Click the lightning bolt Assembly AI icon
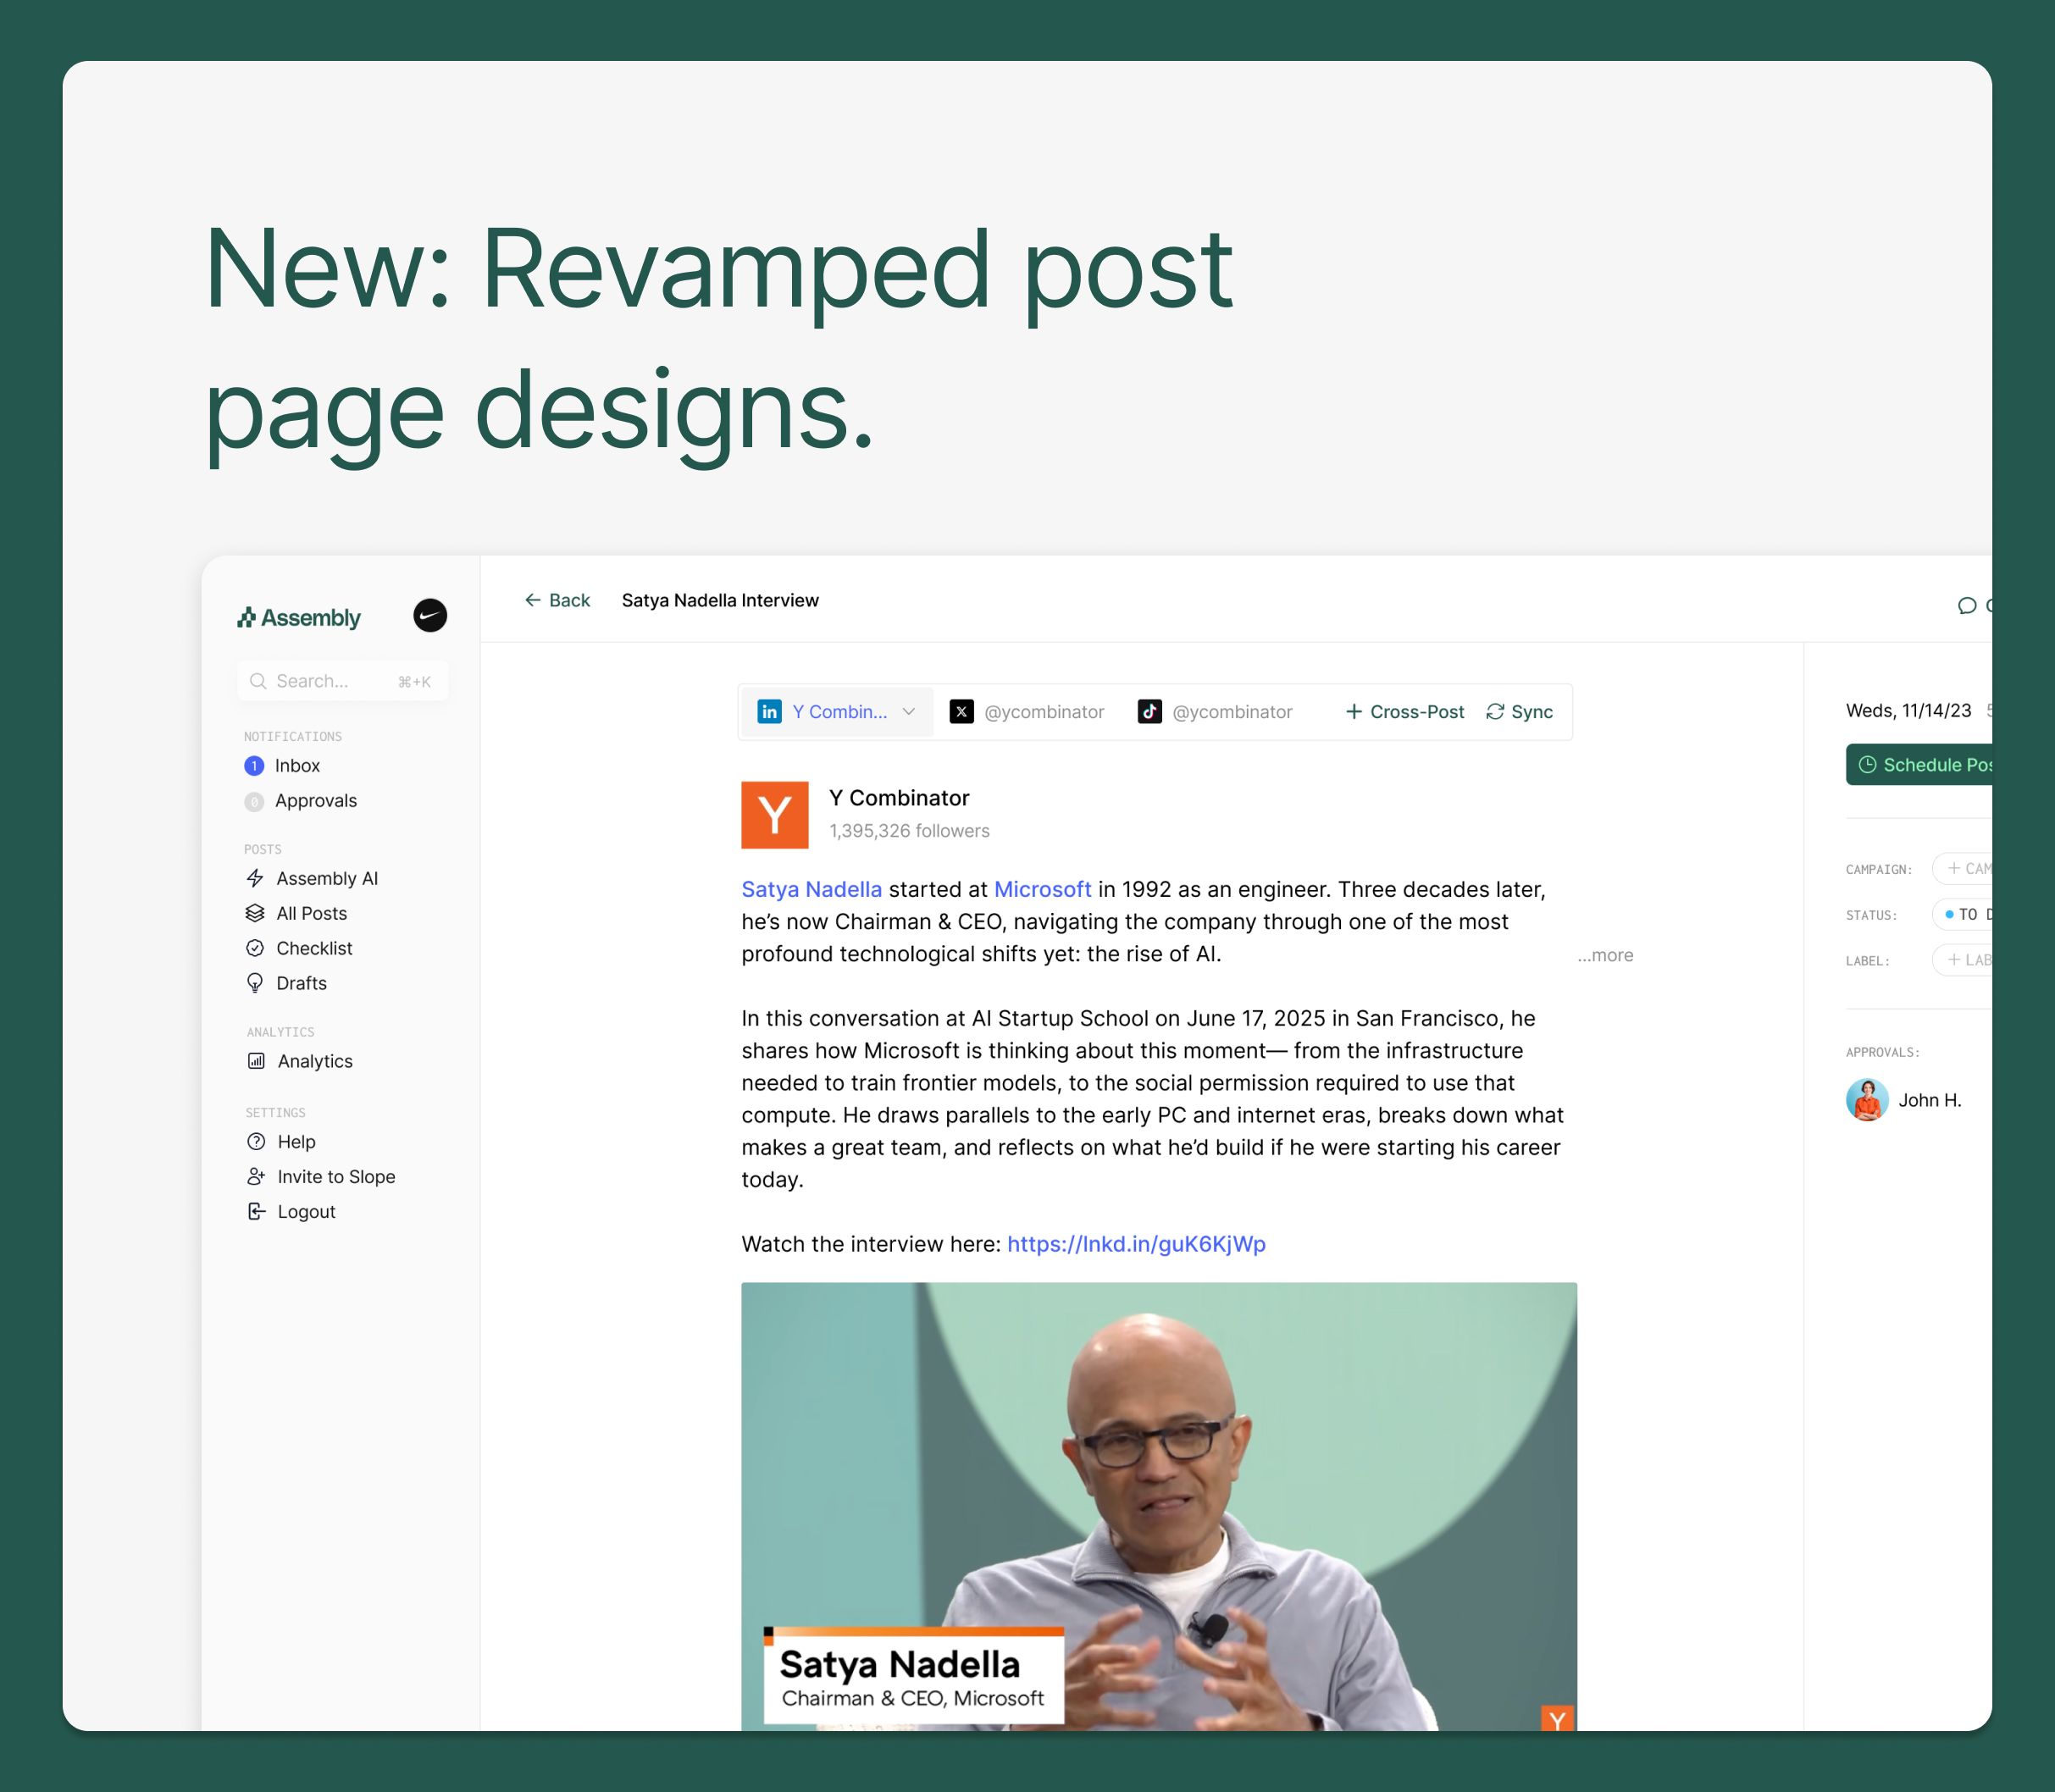Screen dimensions: 2055x1792 pos(255,878)
